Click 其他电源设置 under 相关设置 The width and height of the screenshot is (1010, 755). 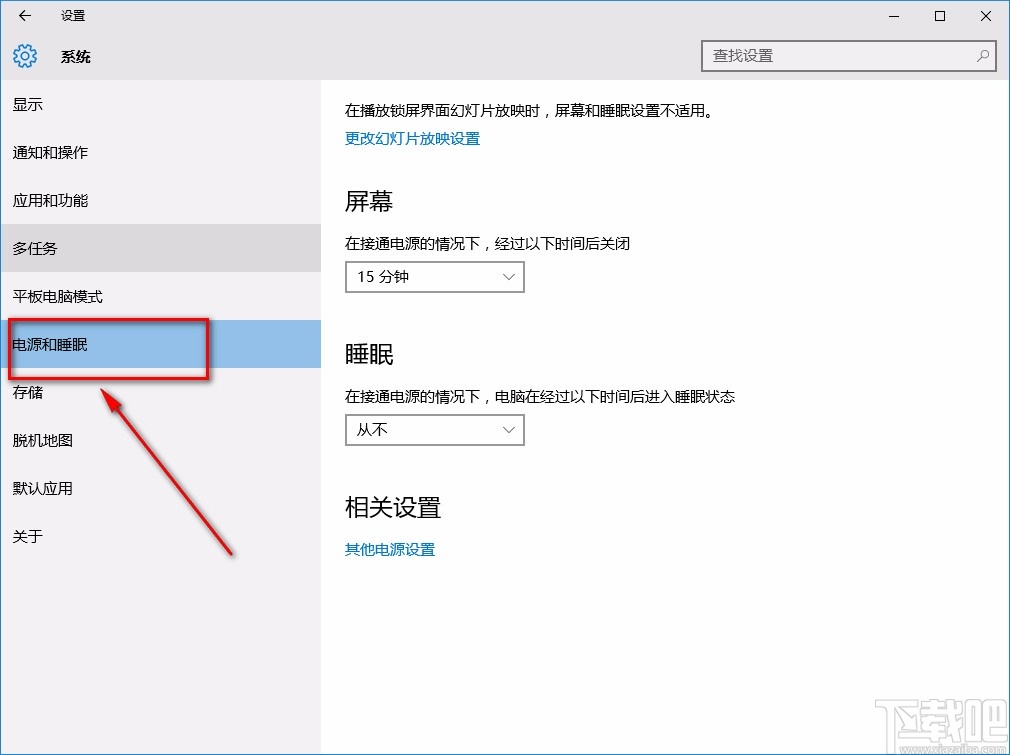coord(389,549)
